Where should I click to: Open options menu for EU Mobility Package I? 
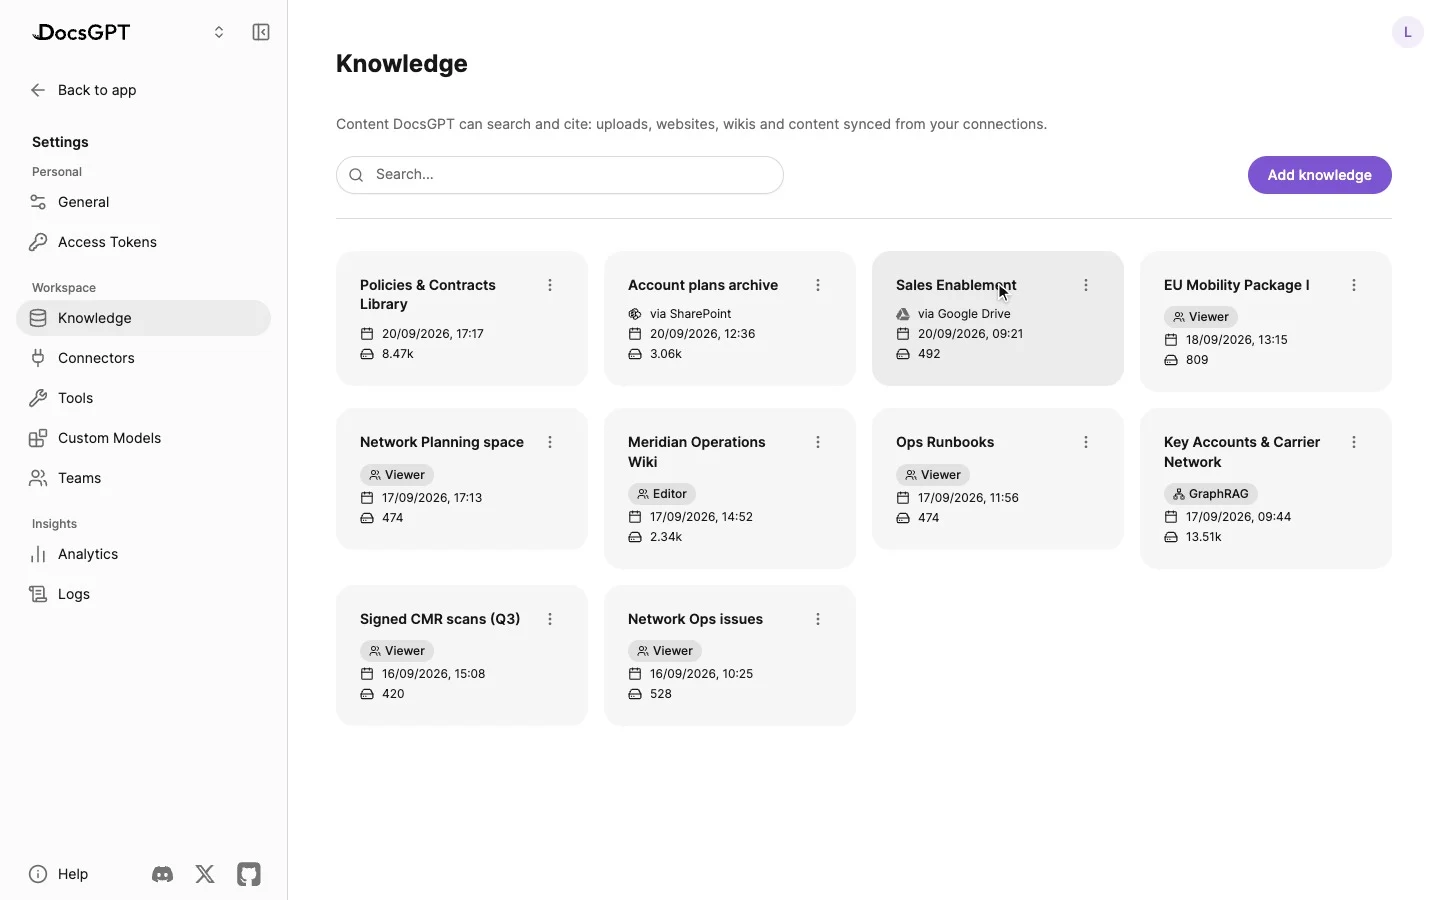(x=1354, y=285)
